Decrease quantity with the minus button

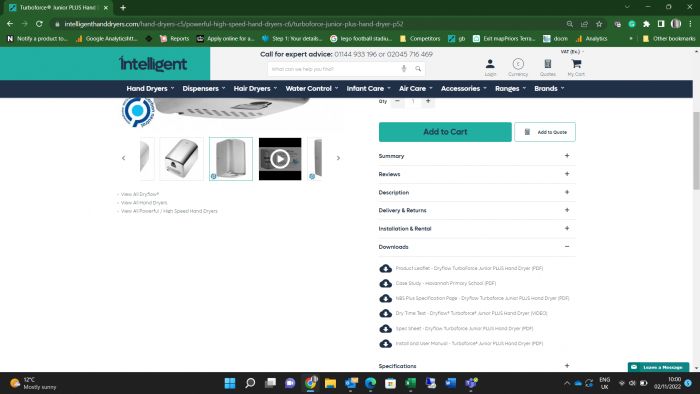click(x=397, y=101)
